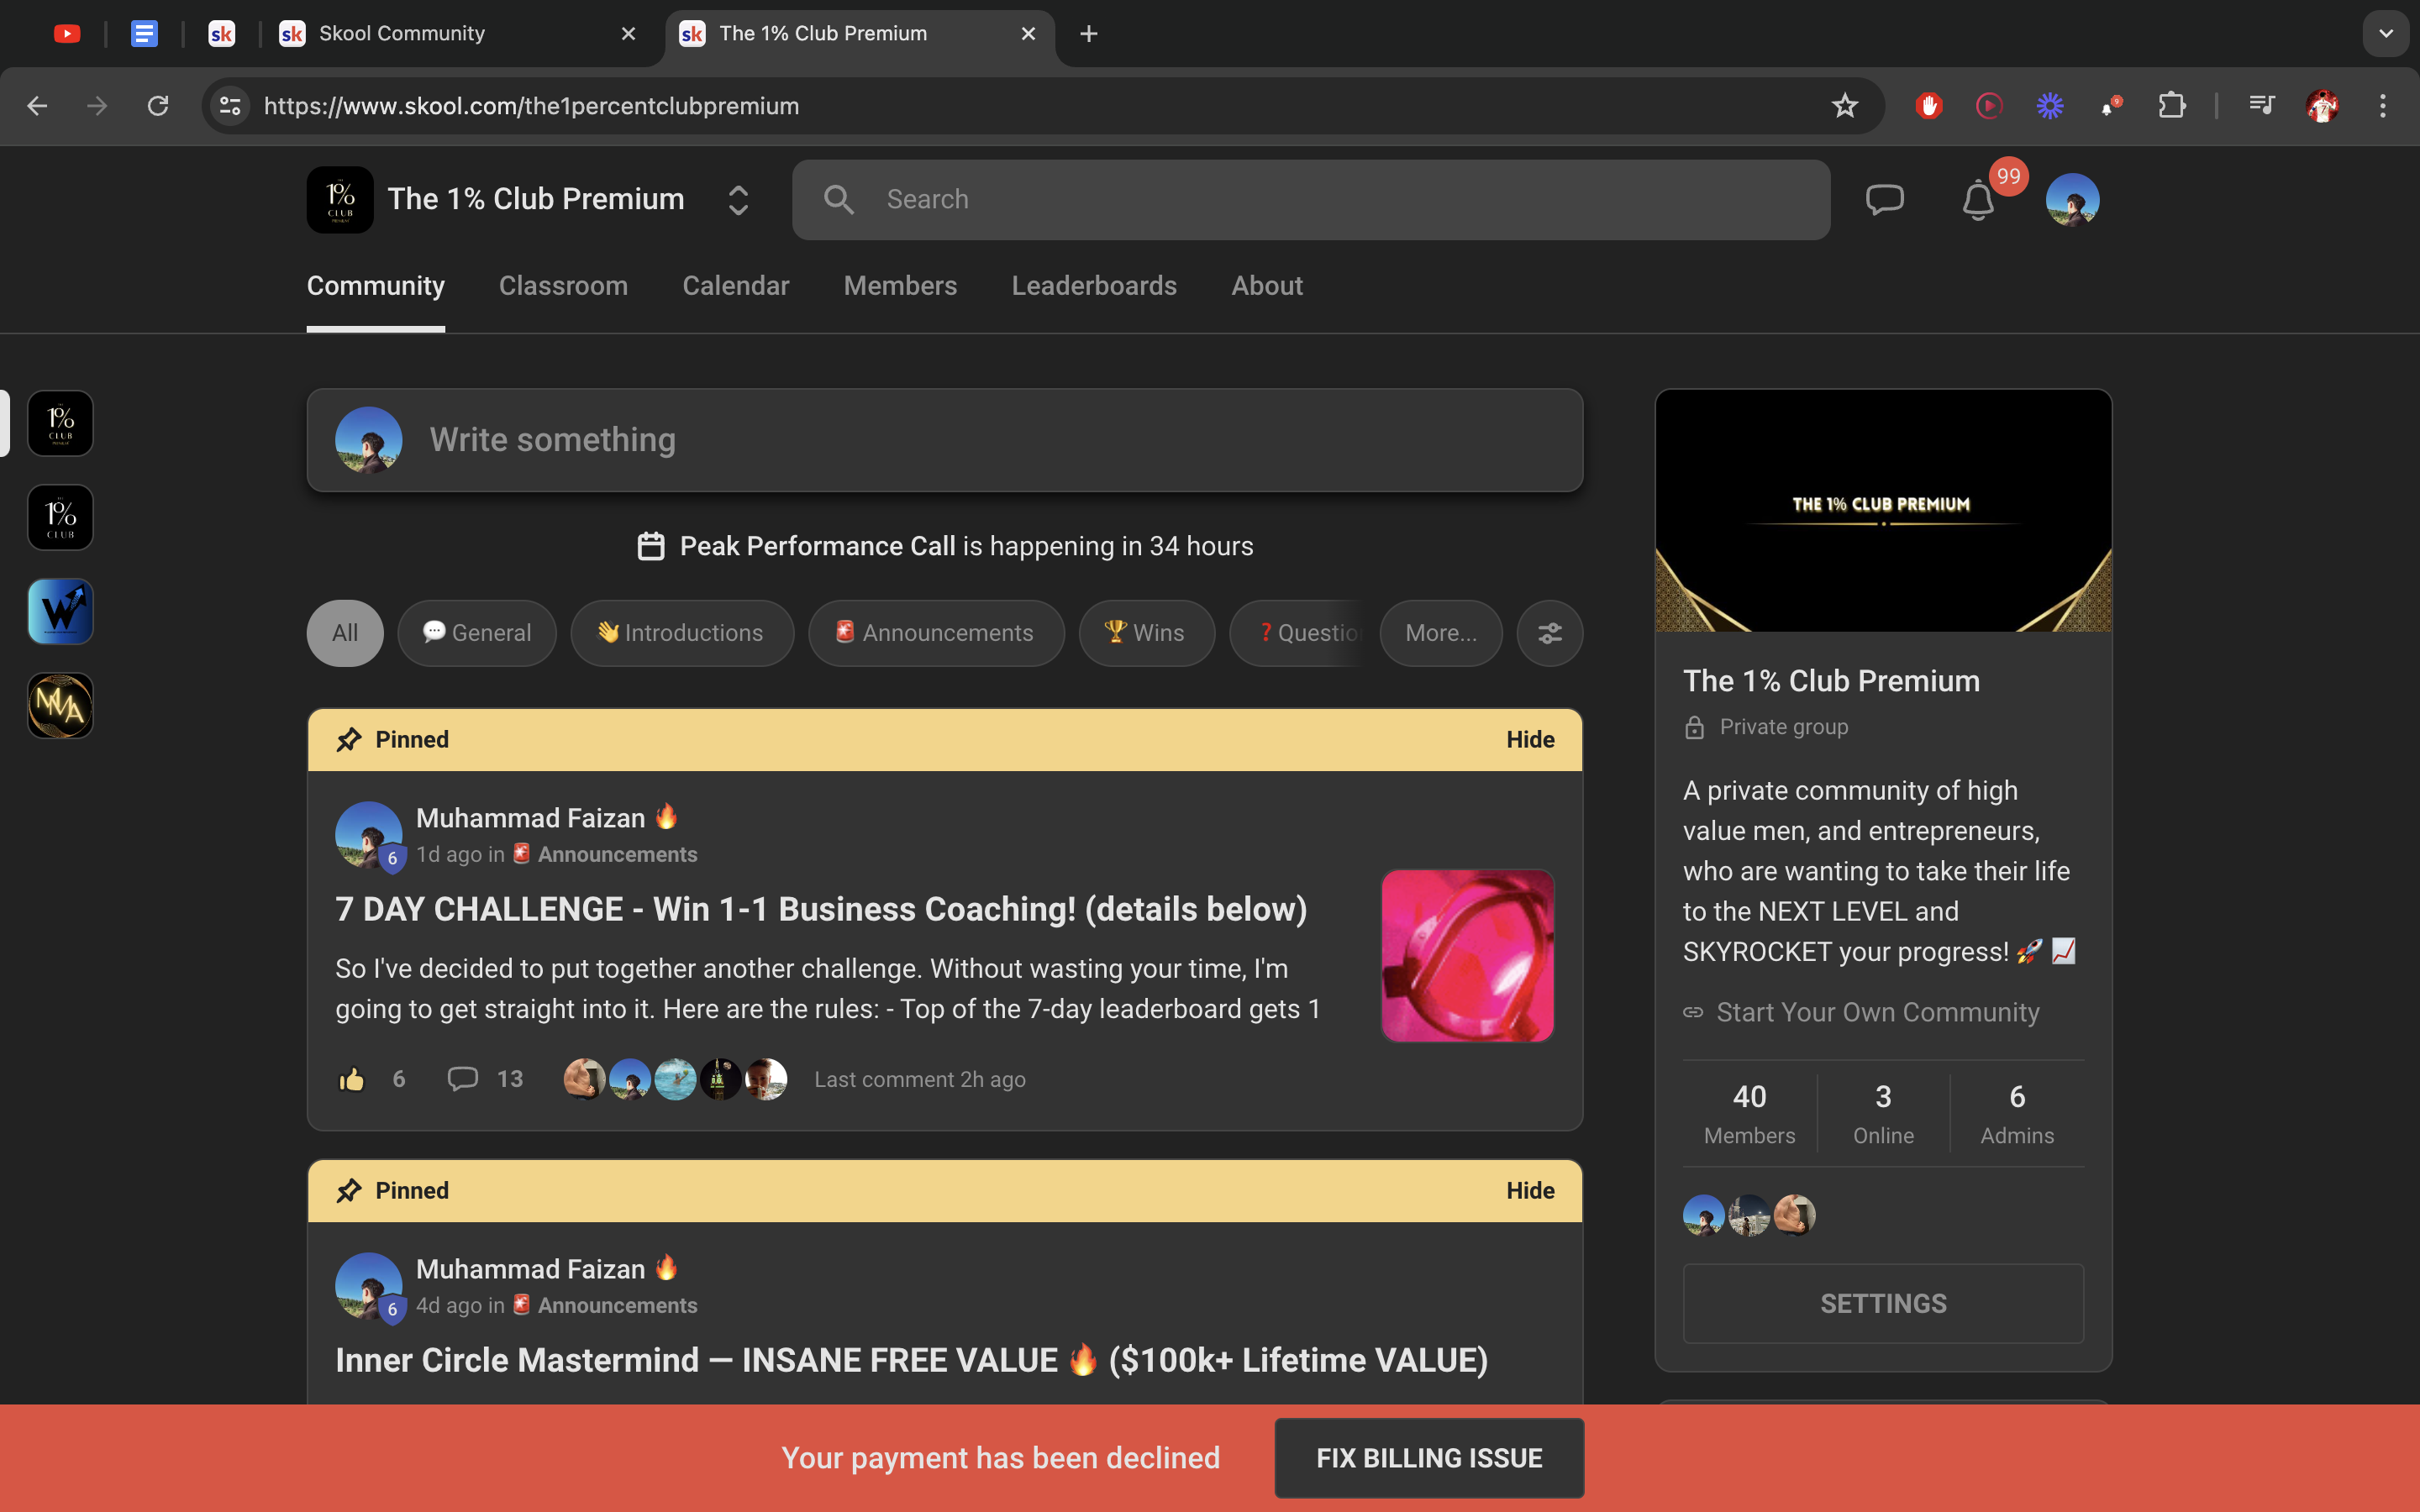Viewport: 2420px width, 1512px height.
Task: Expand the More... categories dropdown
Action: click(1440, 633)
